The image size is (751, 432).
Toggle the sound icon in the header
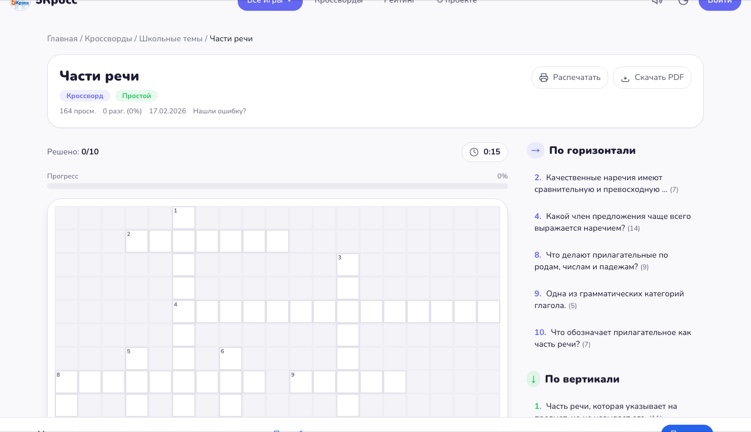657,2
